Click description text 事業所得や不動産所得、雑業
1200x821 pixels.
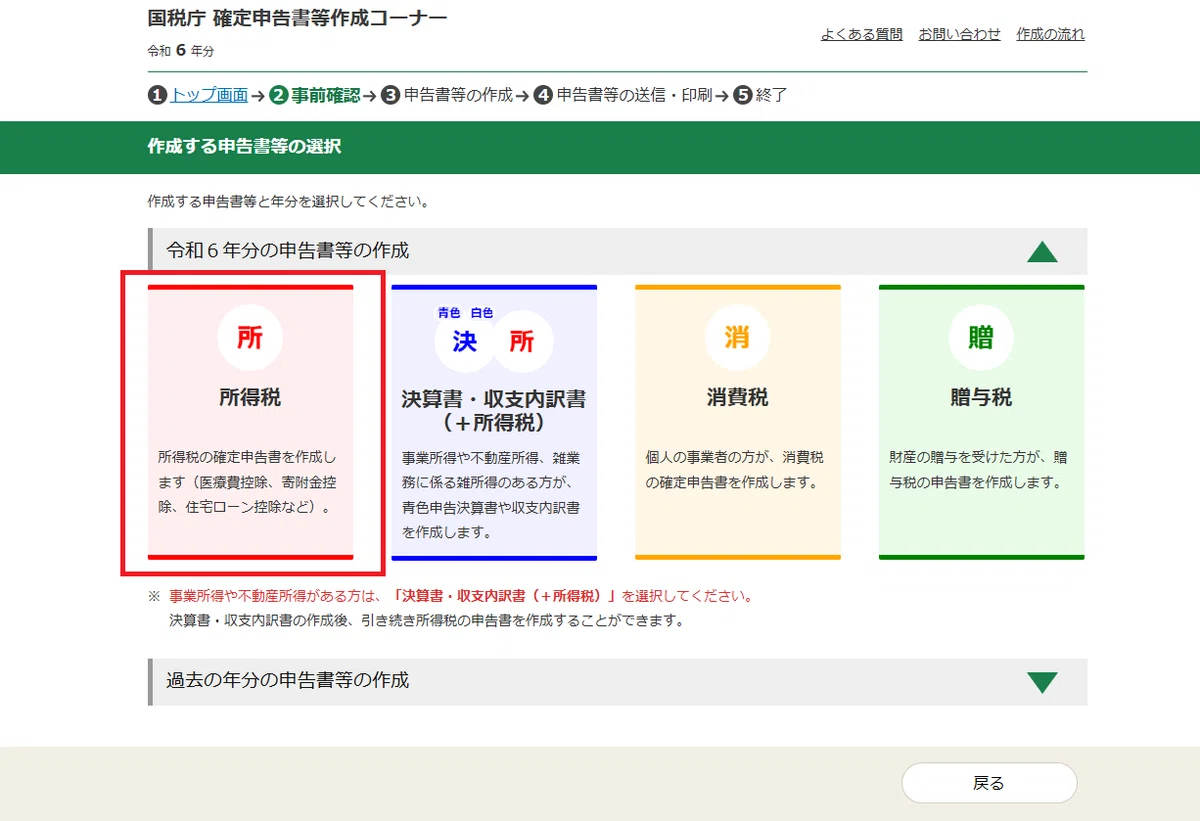491,457
